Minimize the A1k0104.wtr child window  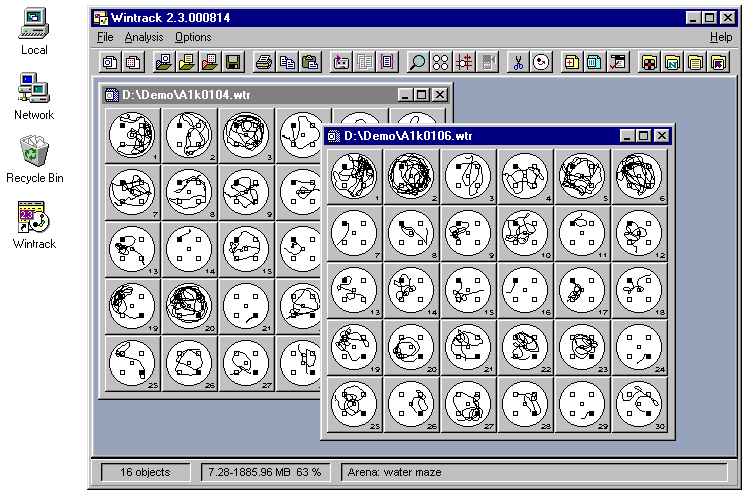click(x=405, y=95)
